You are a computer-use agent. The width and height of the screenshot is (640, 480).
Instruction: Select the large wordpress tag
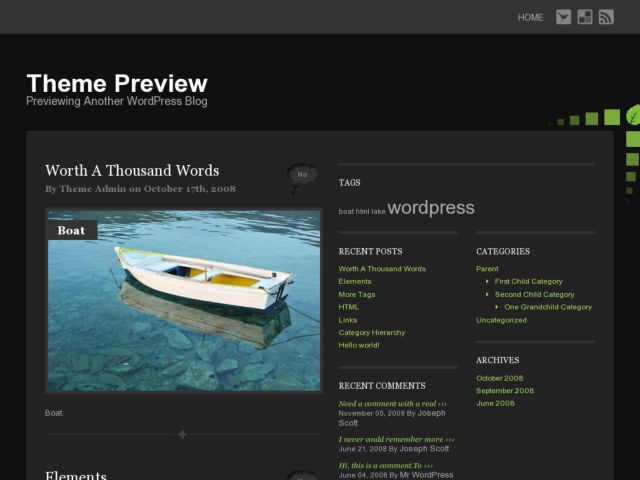[x=431, y=208]
